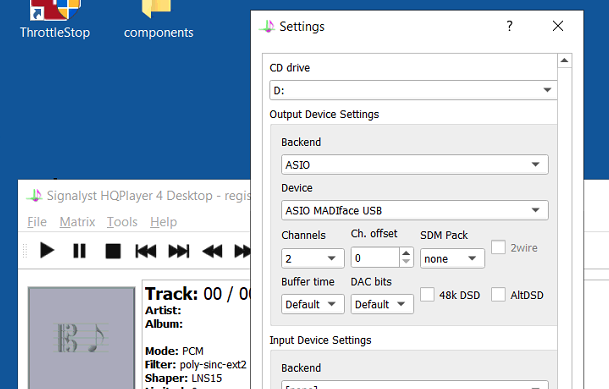Open the ThrottleStop desktop shortcut
Viewport: 609px width, 389px height.
55,19
